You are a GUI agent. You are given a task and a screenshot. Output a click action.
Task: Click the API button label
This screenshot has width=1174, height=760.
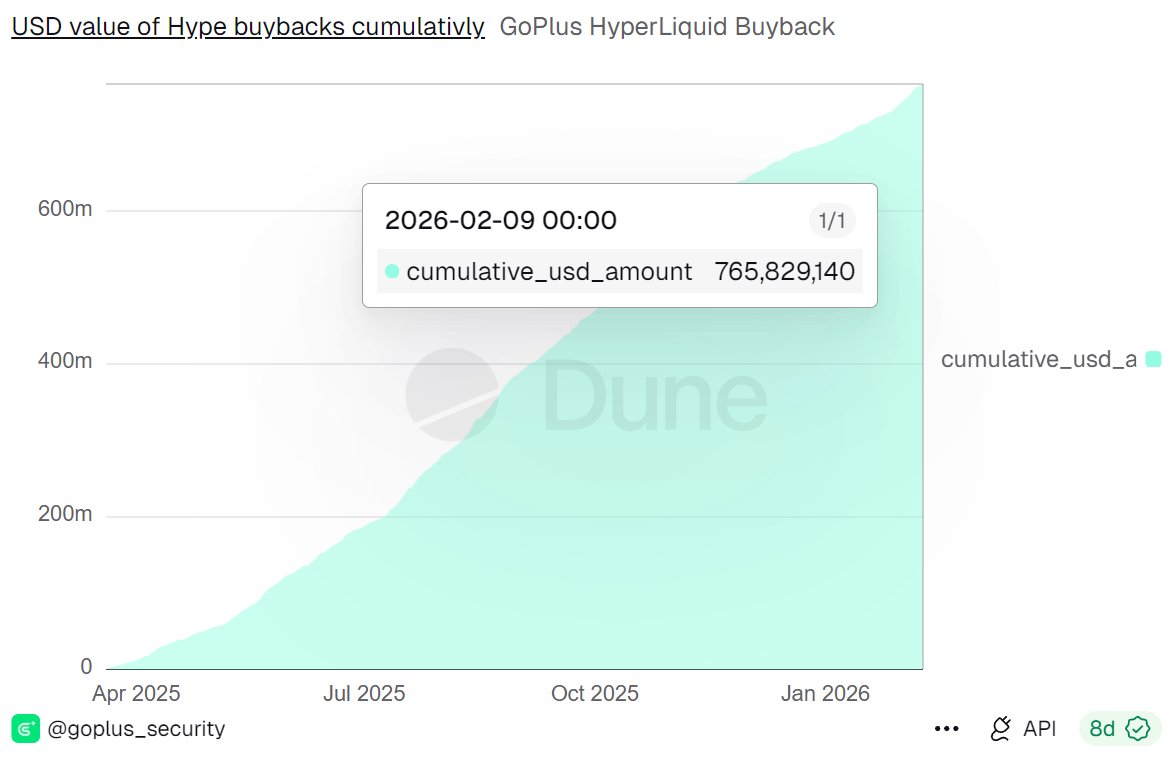(x=1039, y=729)
